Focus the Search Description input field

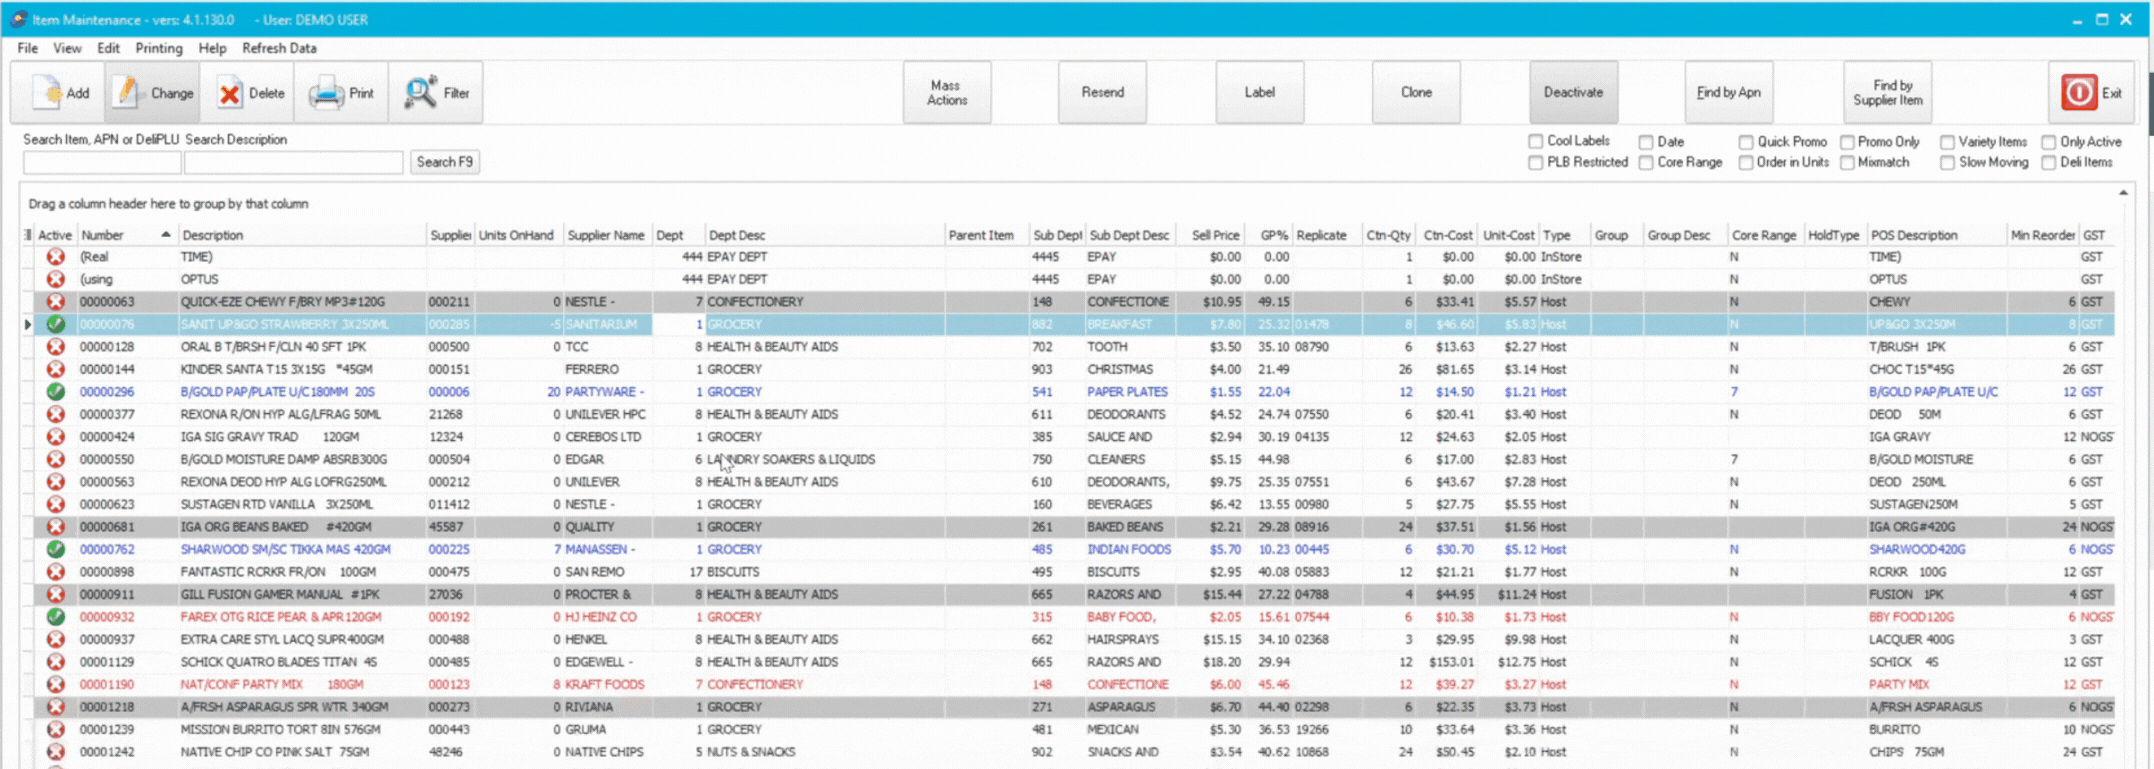(294, 162)
